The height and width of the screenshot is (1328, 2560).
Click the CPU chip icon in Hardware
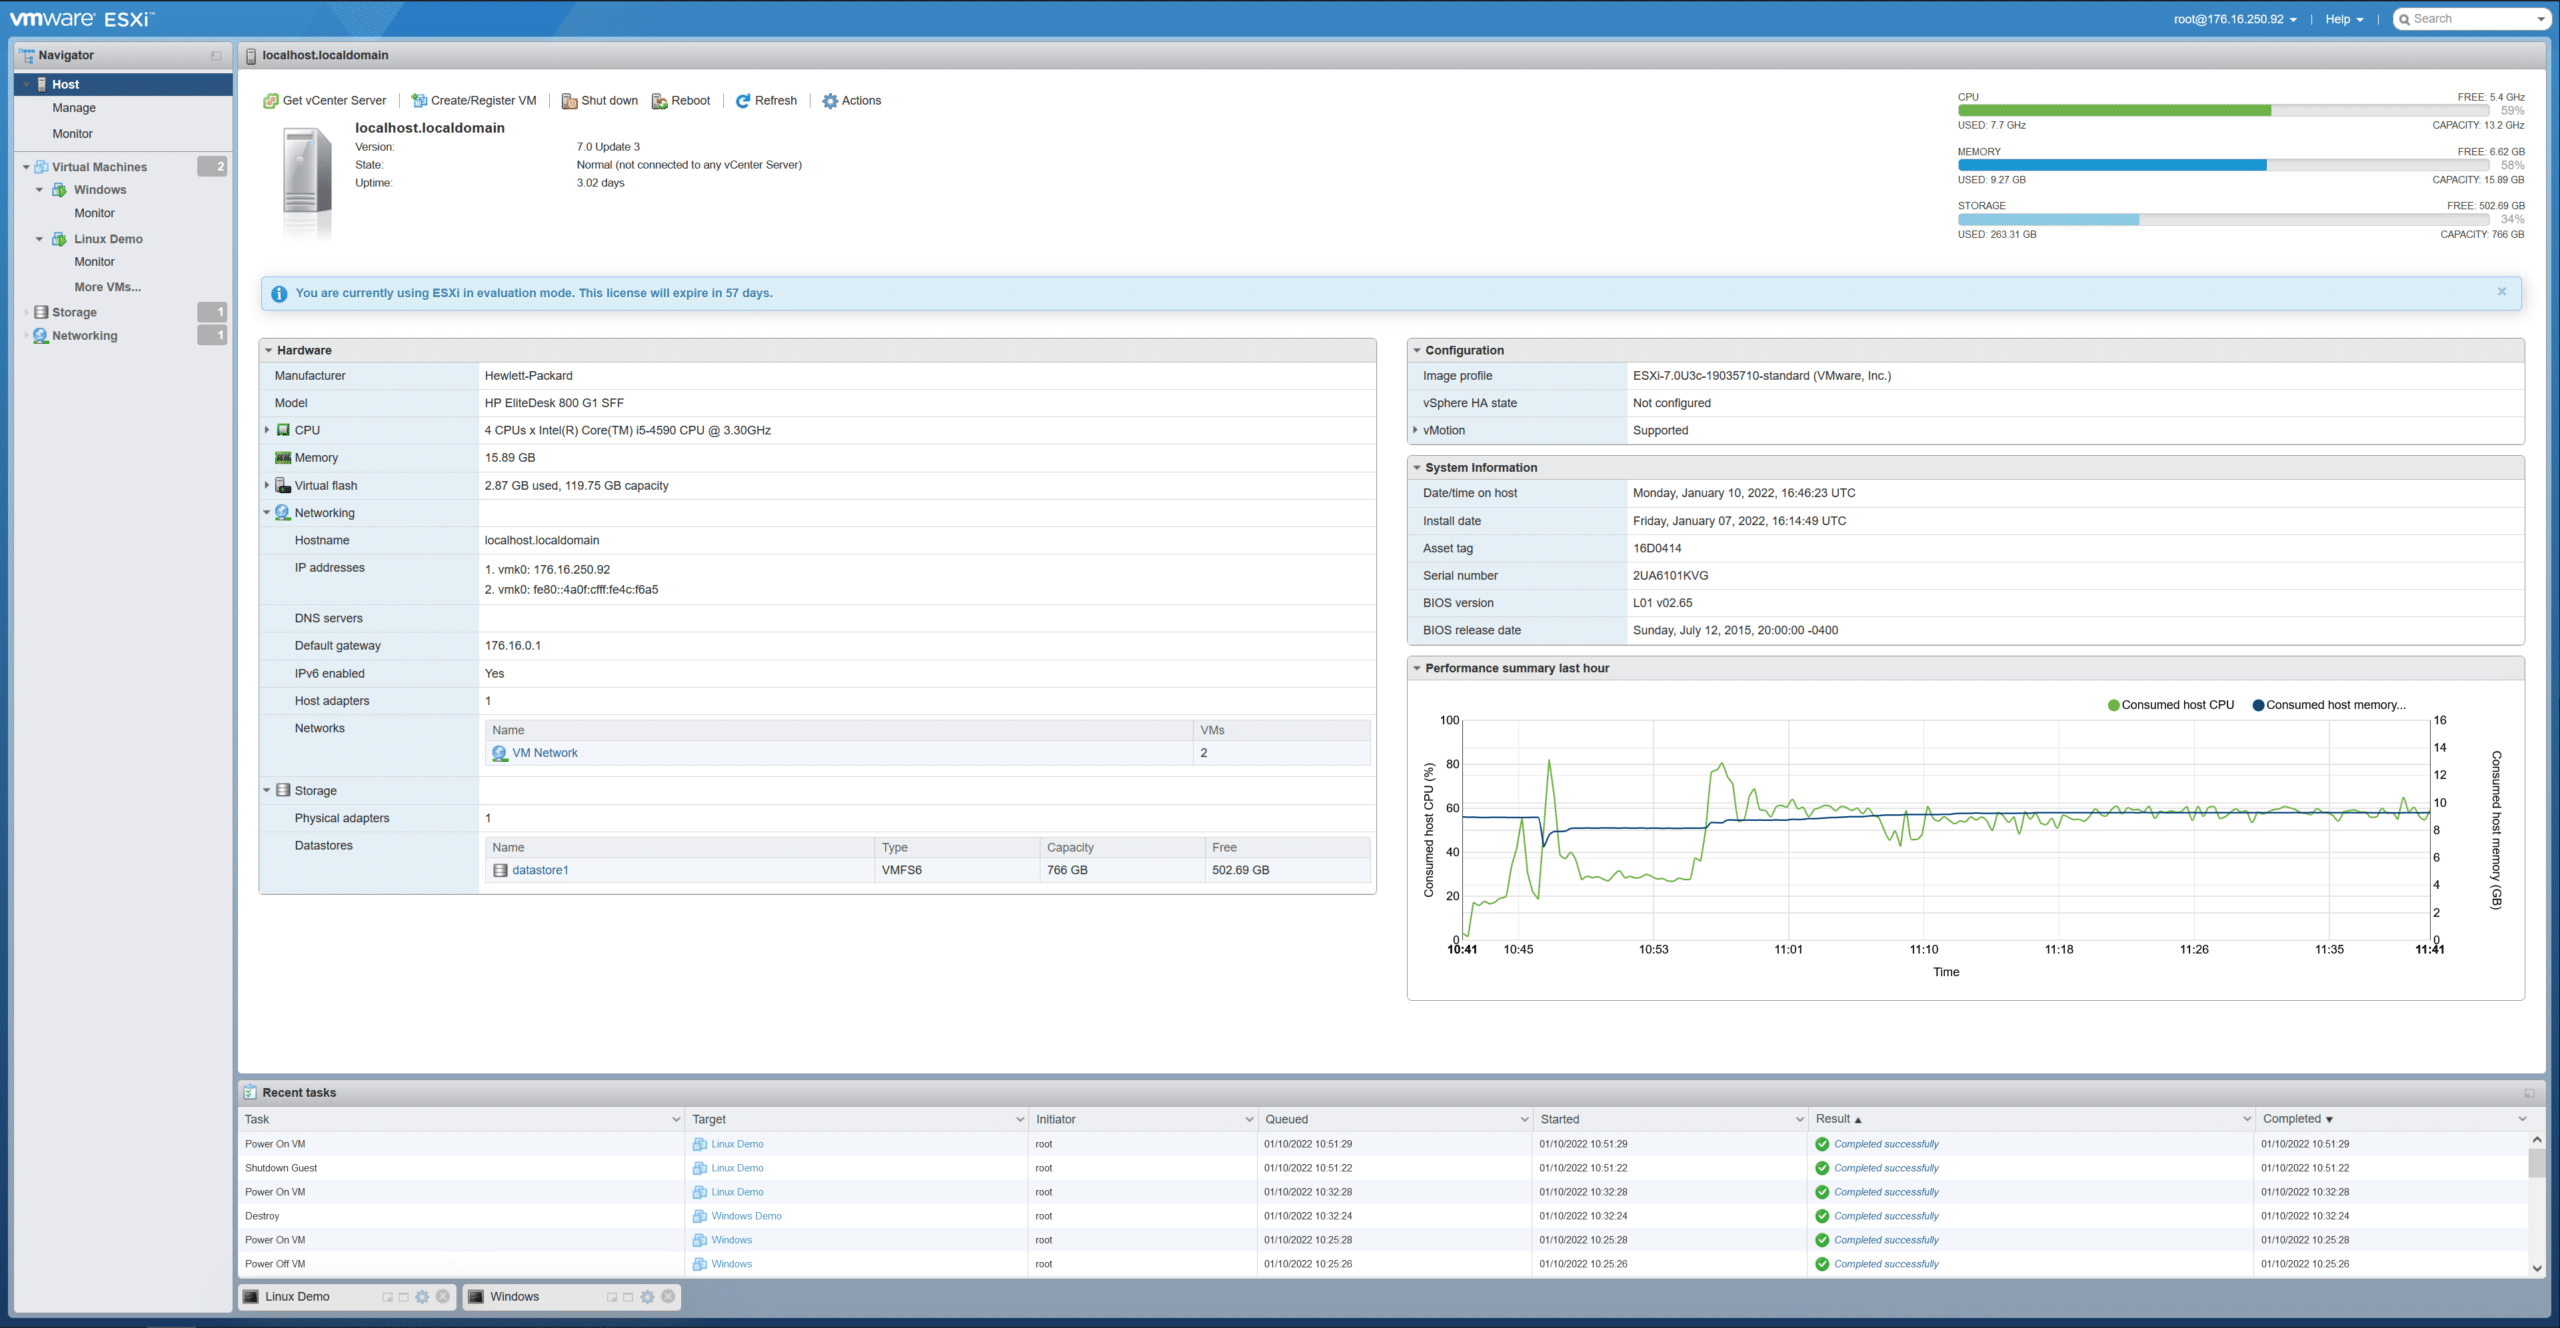pos(283,430)
